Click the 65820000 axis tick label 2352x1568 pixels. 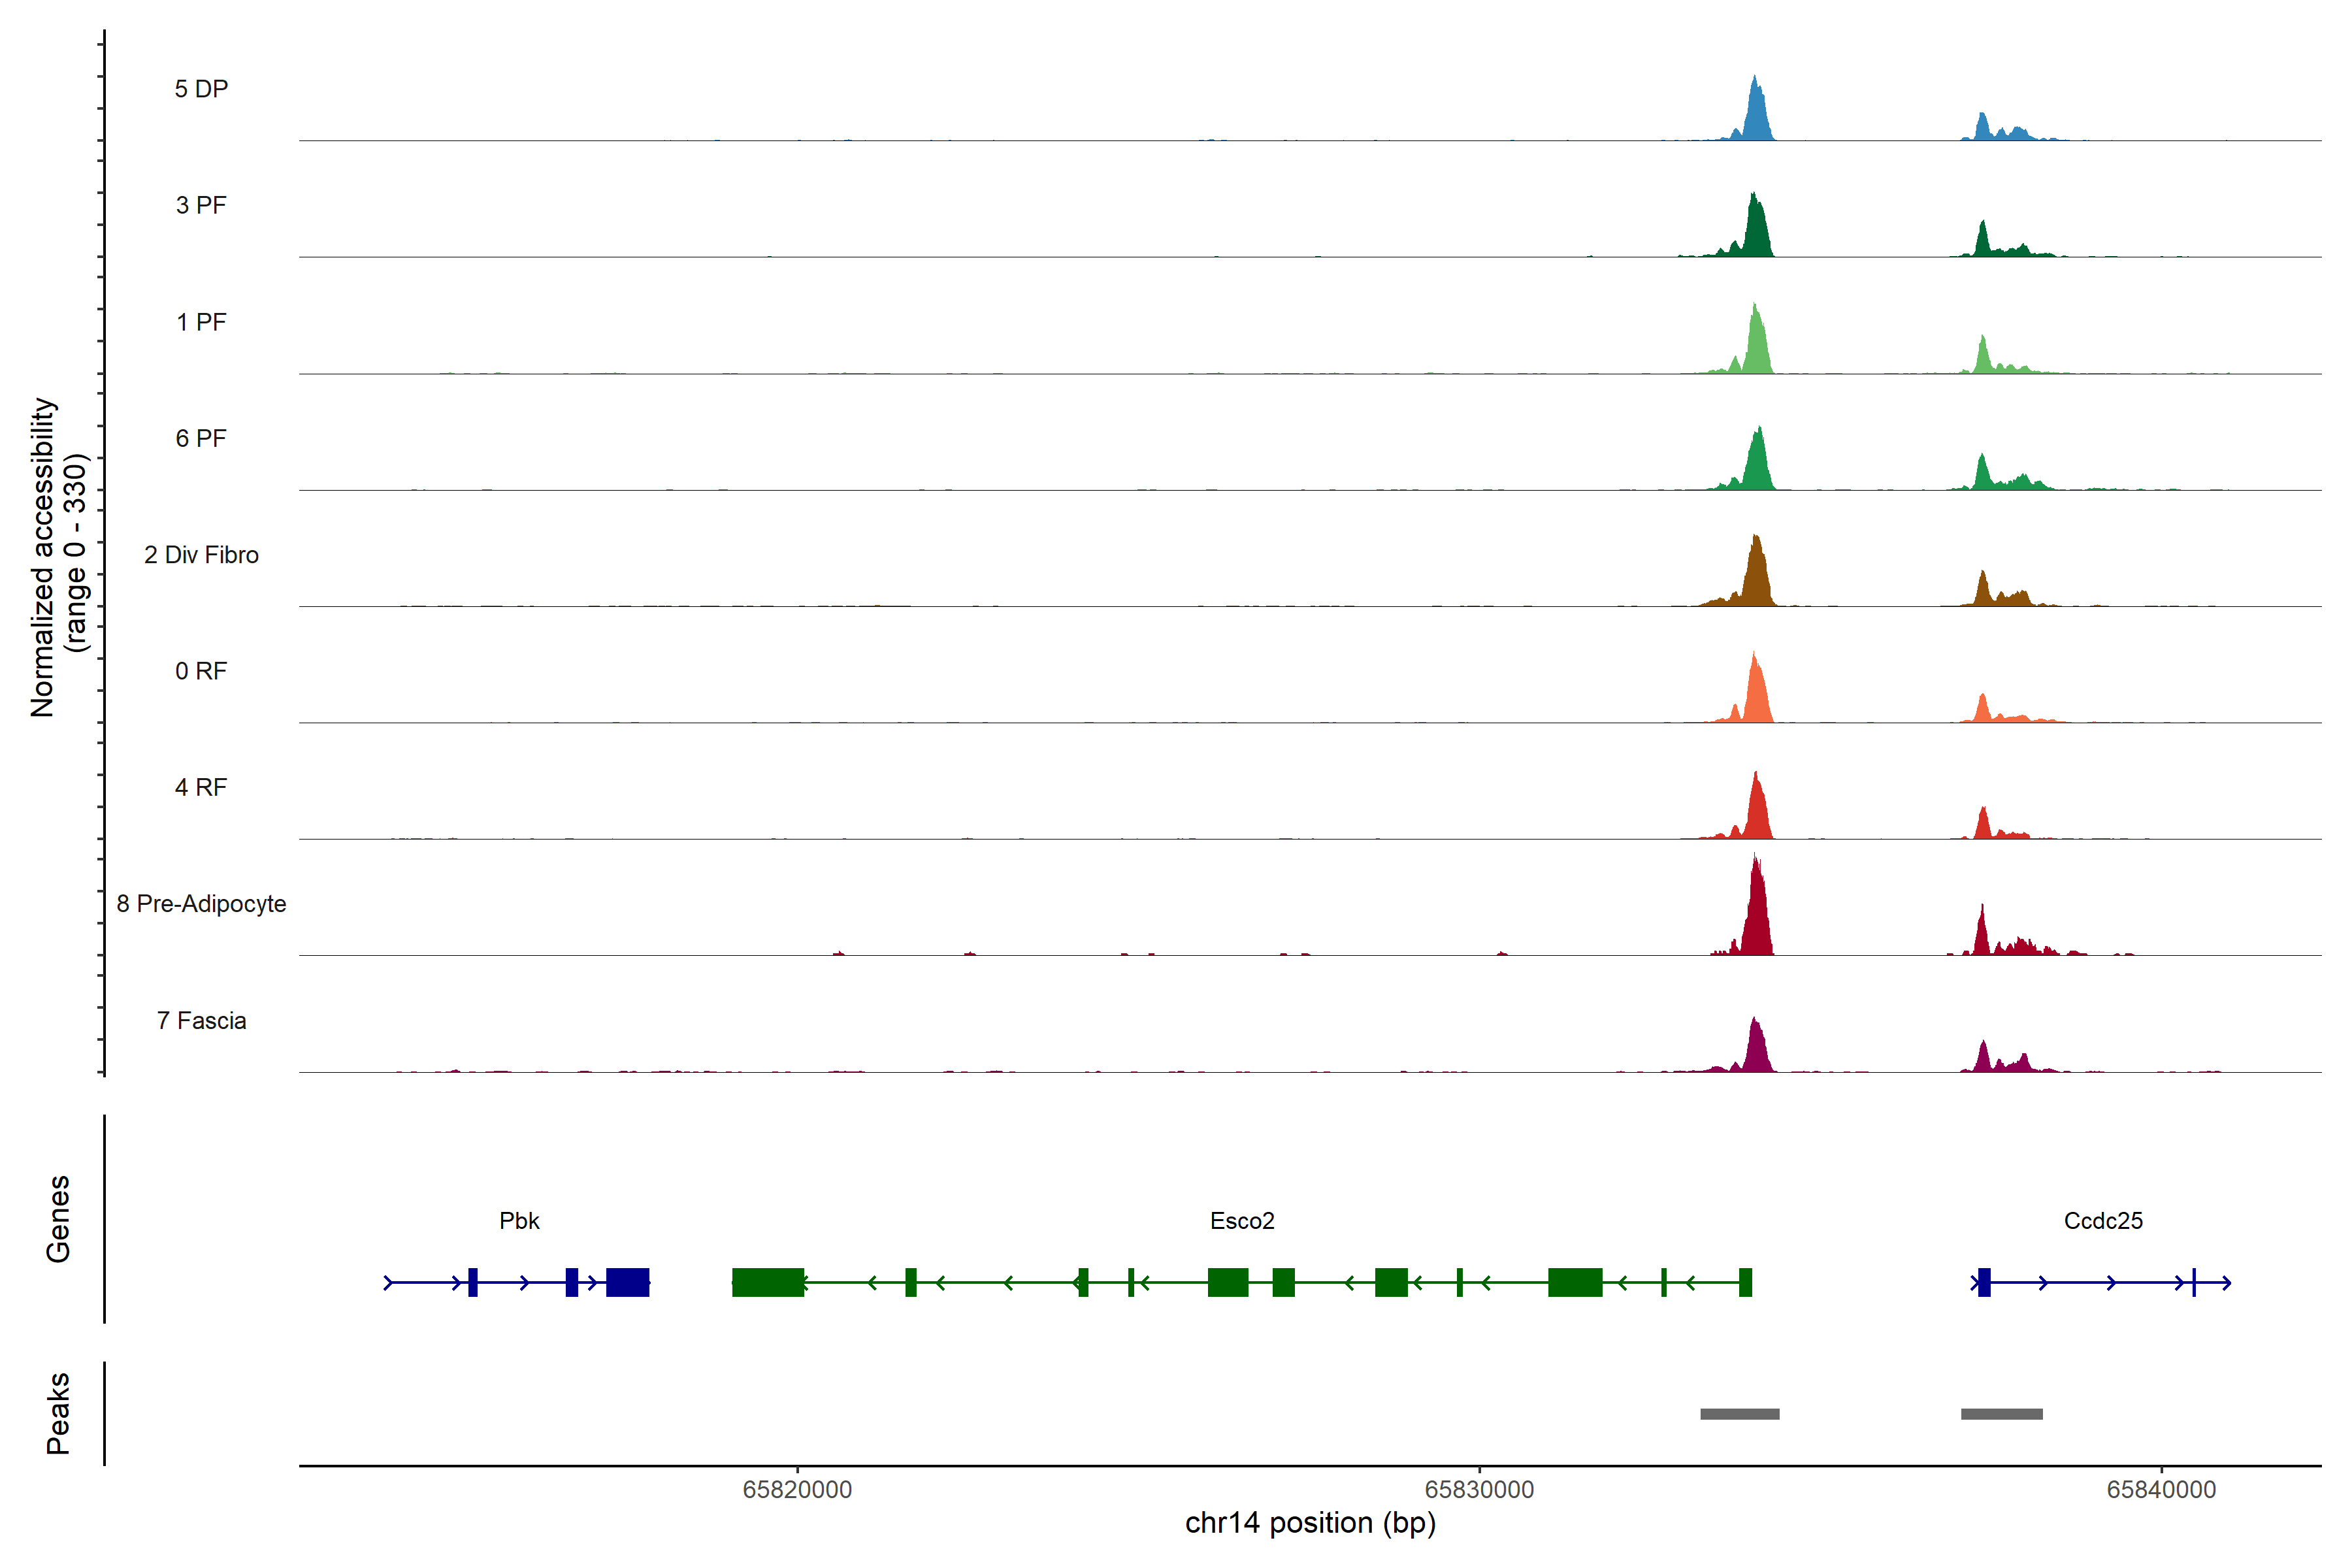[x=797, y=1490]
